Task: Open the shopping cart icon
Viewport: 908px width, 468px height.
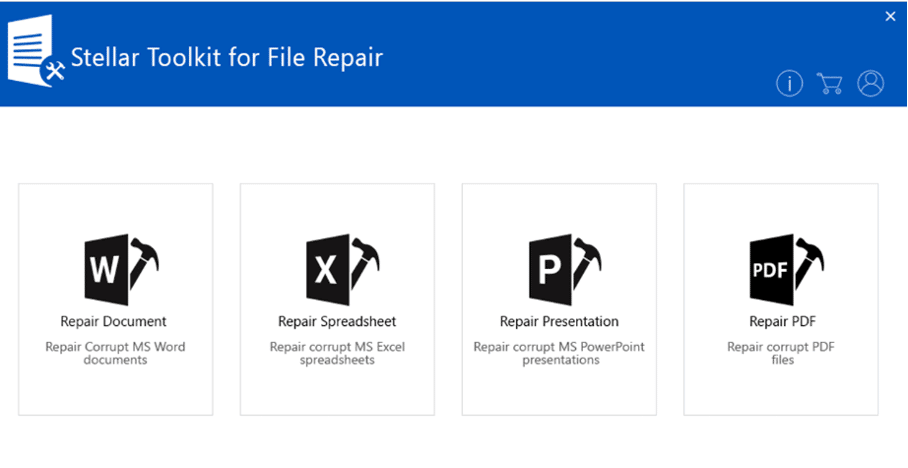Action: click(830, 83)
